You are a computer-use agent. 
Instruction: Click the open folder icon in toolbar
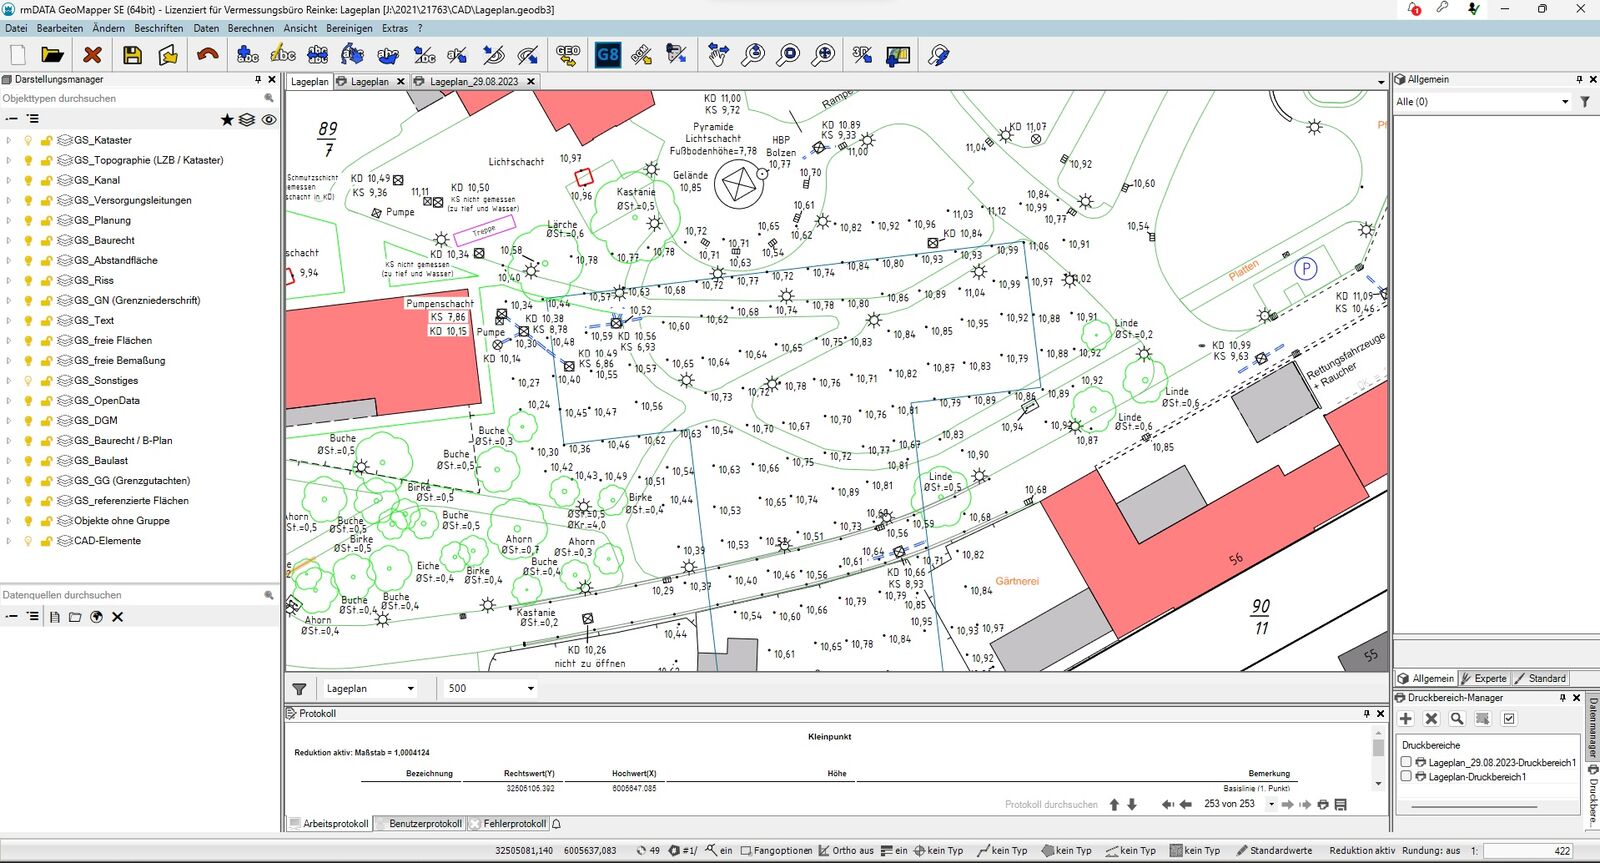[x=52, y=56]
